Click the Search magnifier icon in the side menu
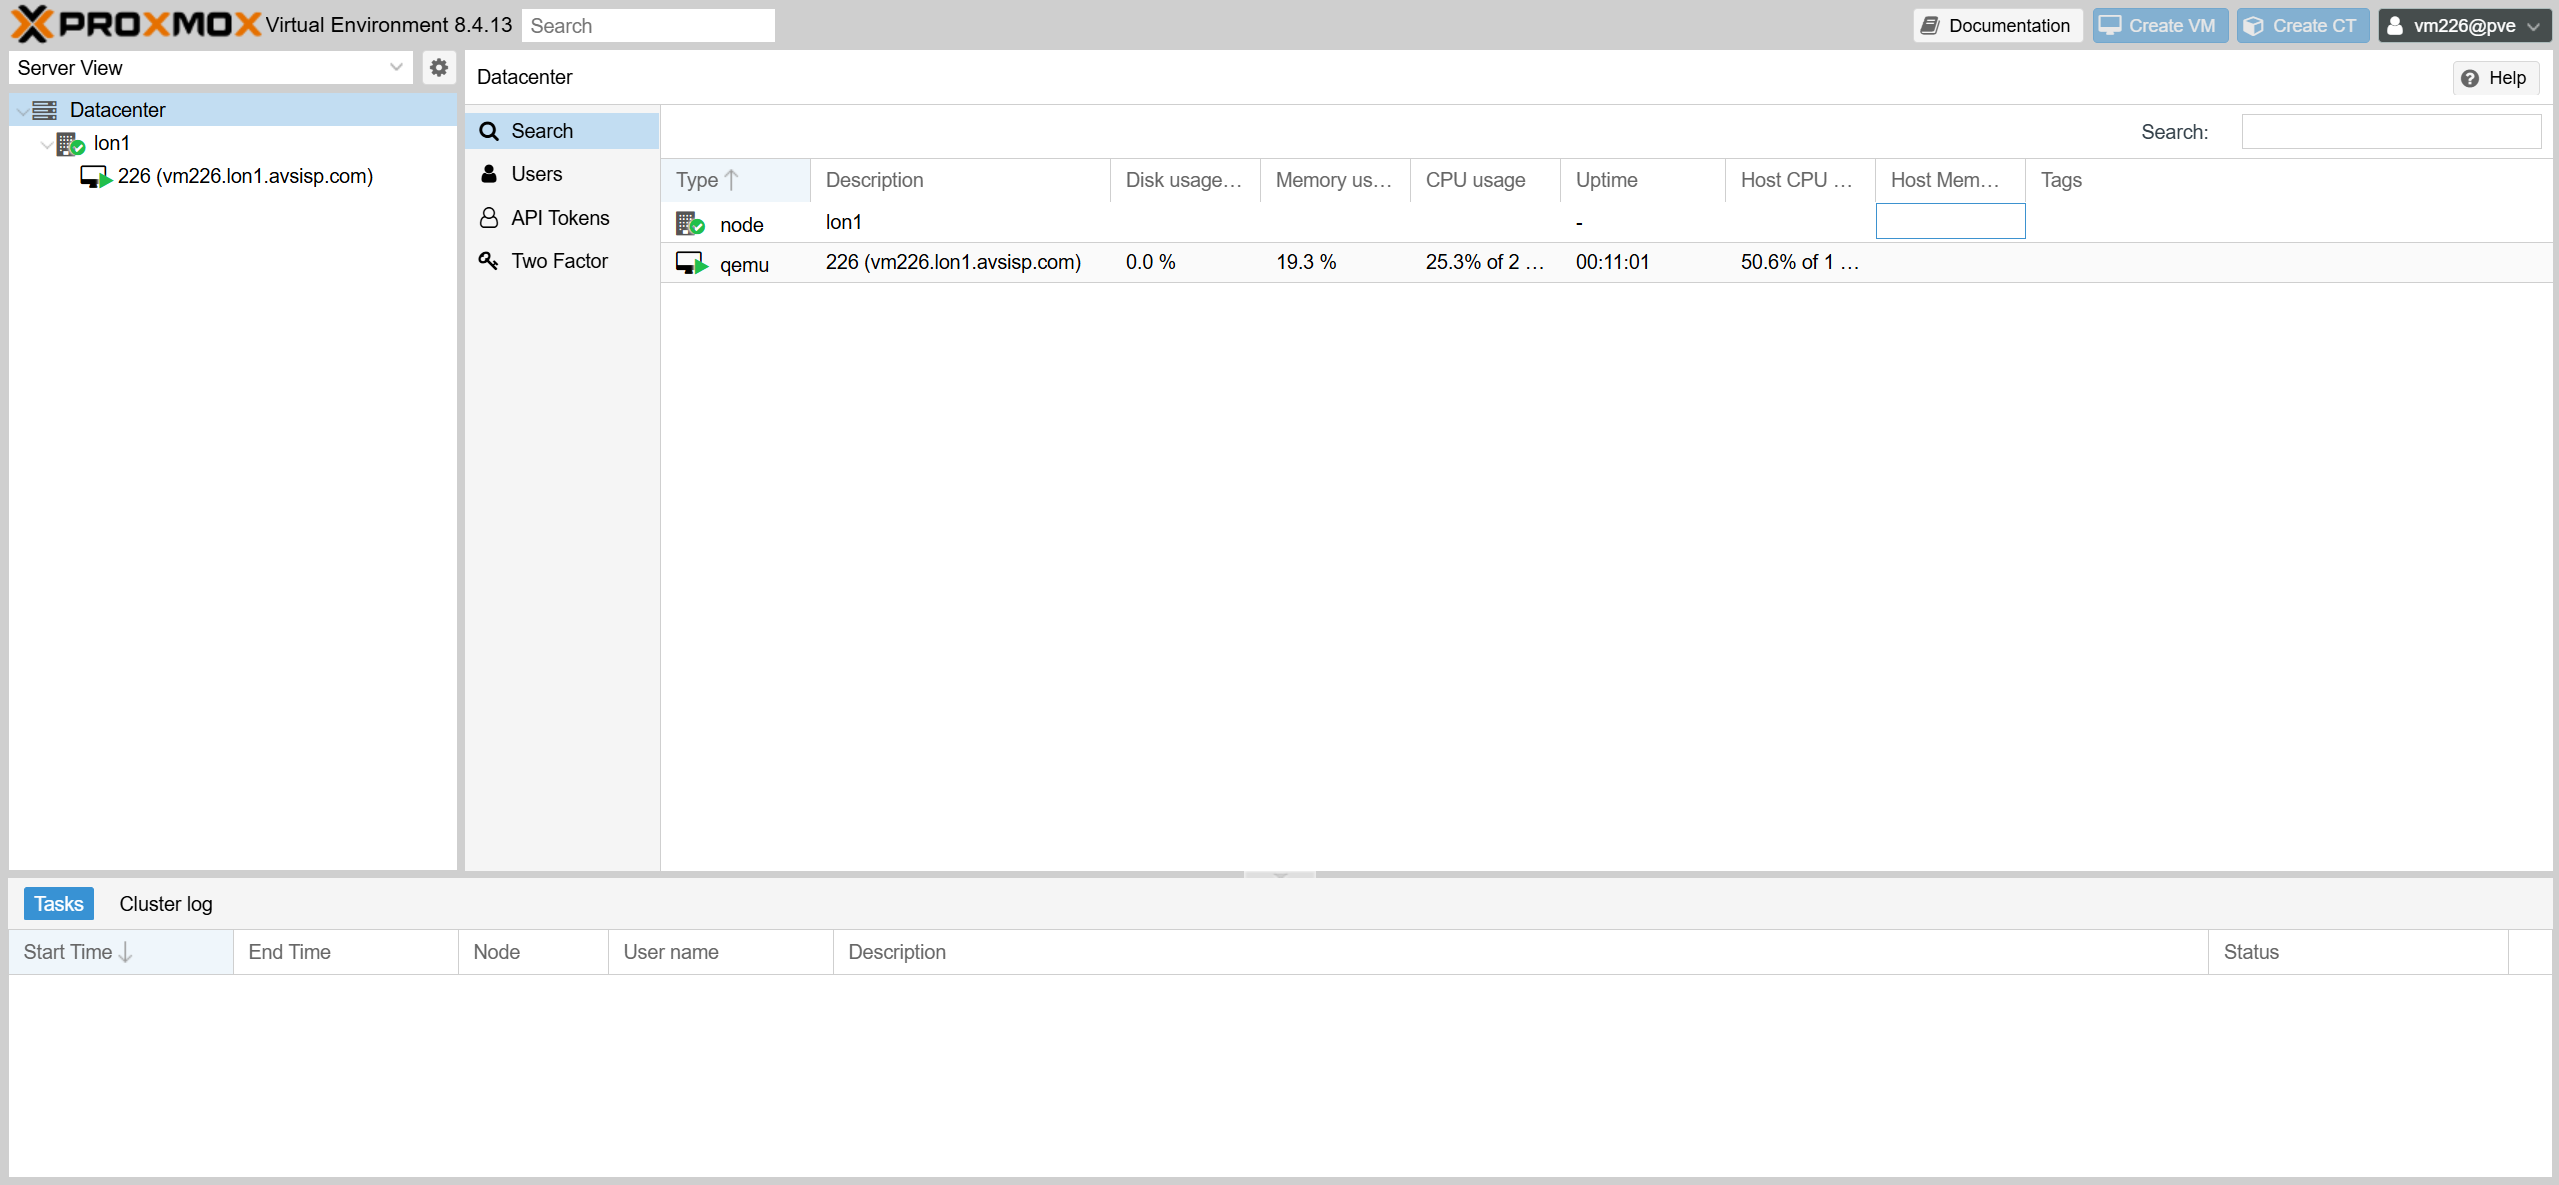 coord(489,131)
